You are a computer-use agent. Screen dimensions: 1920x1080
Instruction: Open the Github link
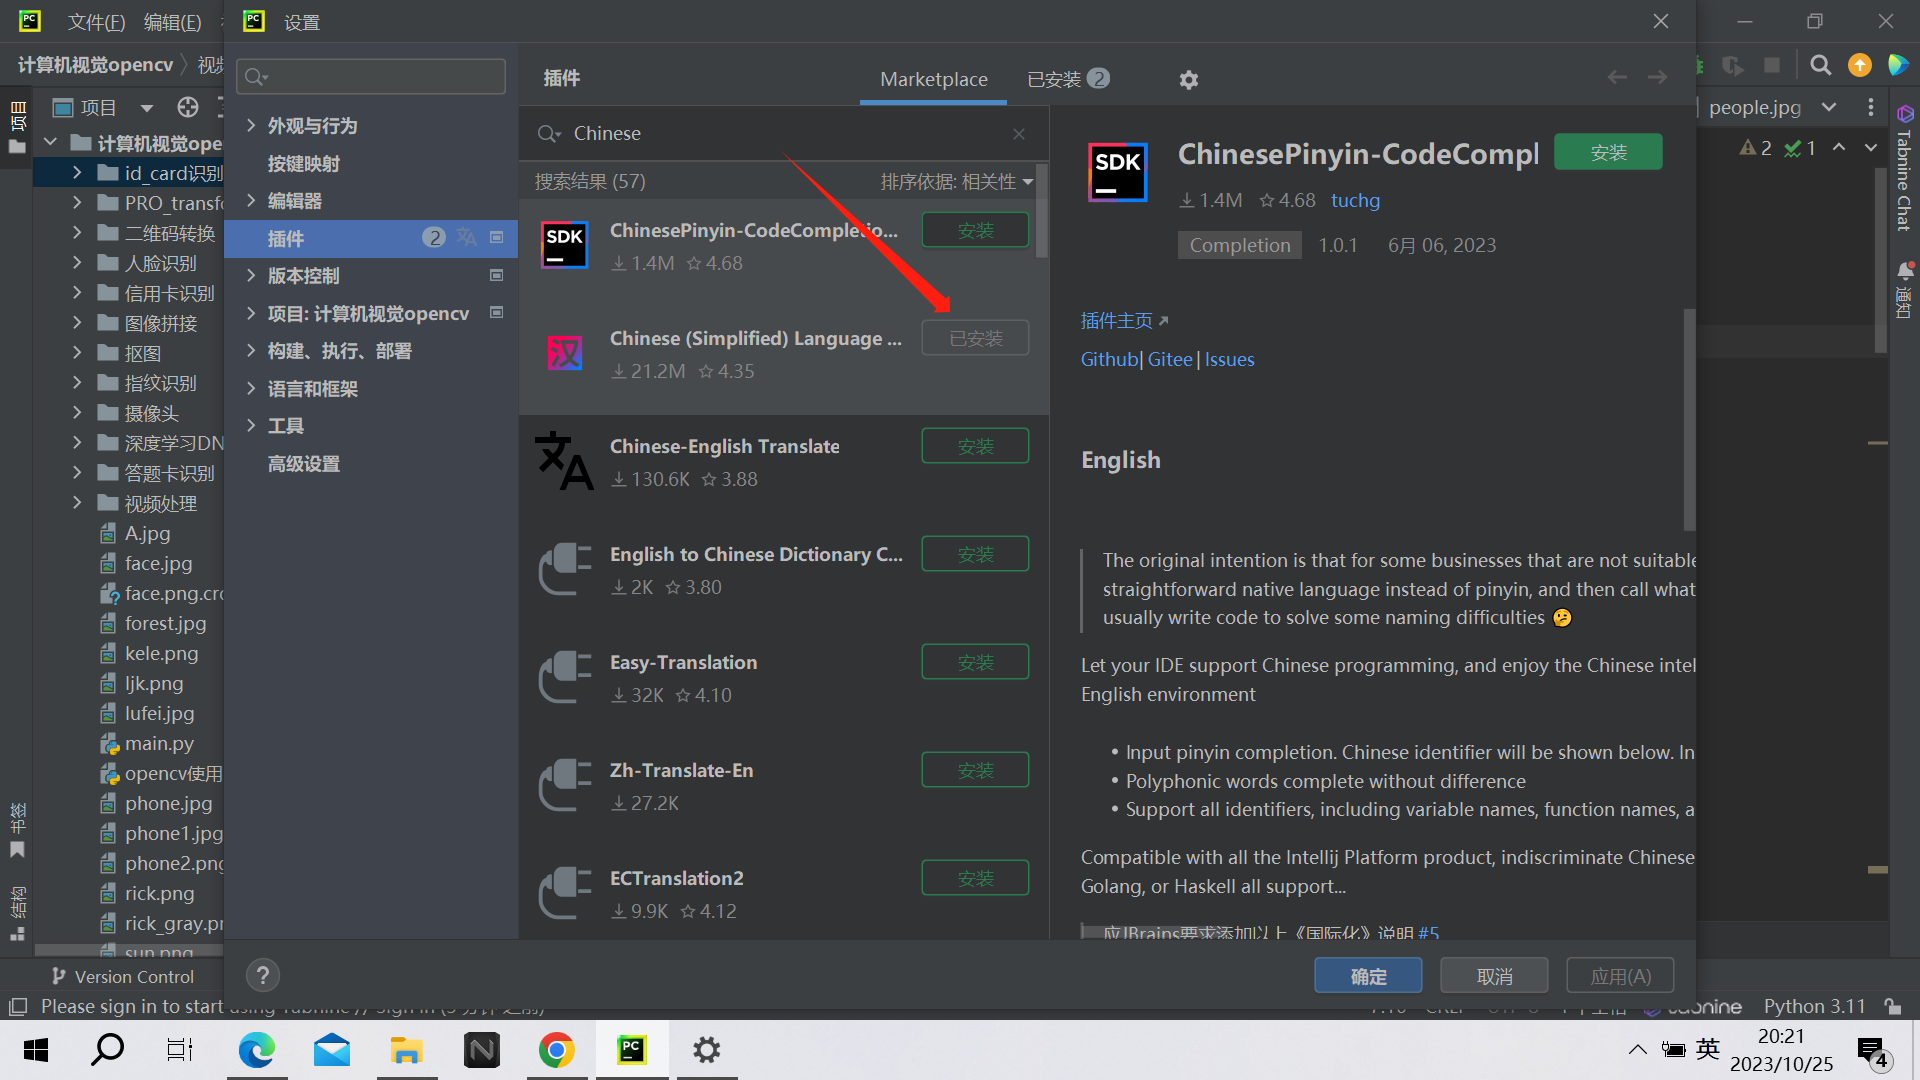coord(1108,359)
